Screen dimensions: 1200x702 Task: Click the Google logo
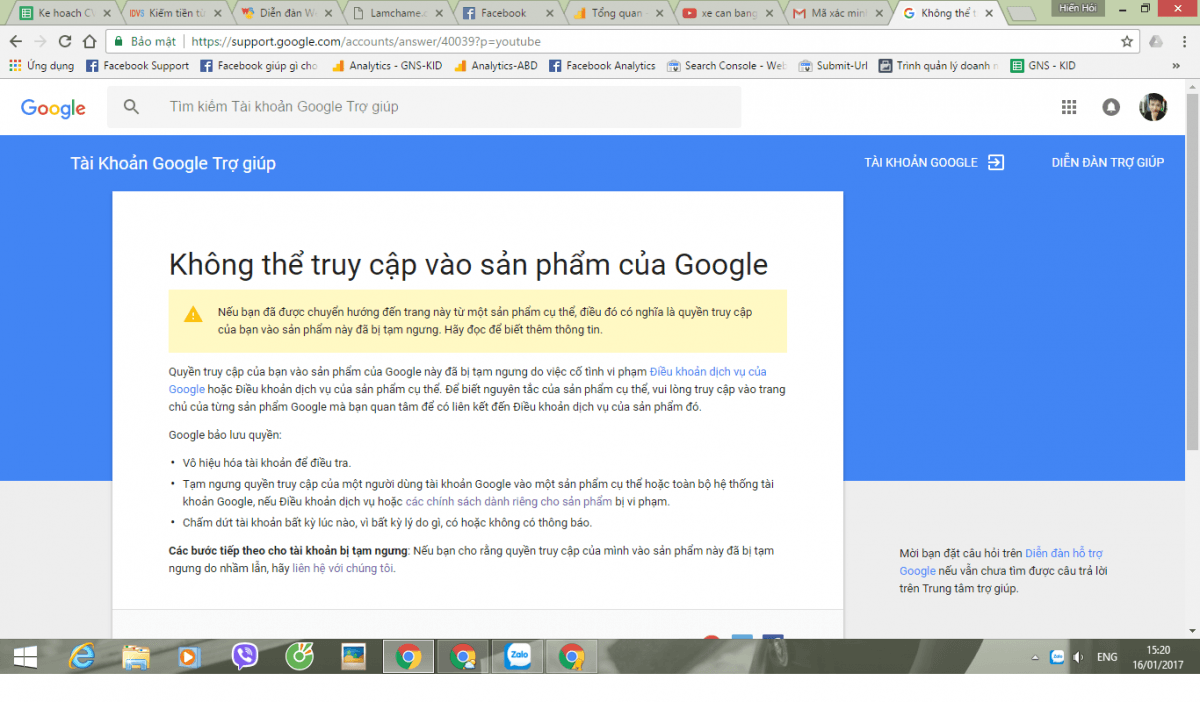point(53,108)
